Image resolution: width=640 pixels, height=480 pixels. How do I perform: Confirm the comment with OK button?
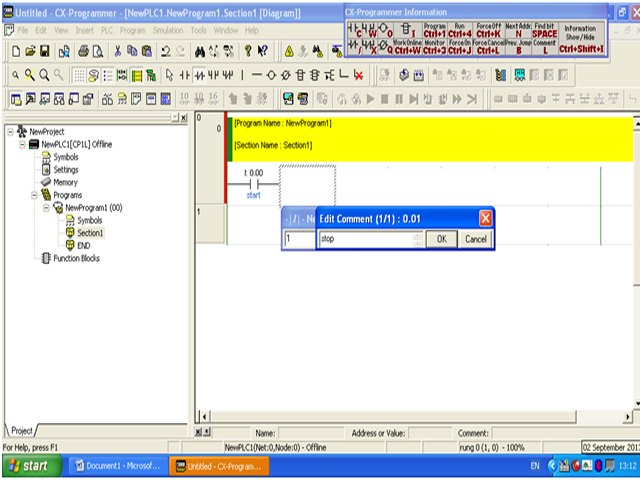coord(442,239)
